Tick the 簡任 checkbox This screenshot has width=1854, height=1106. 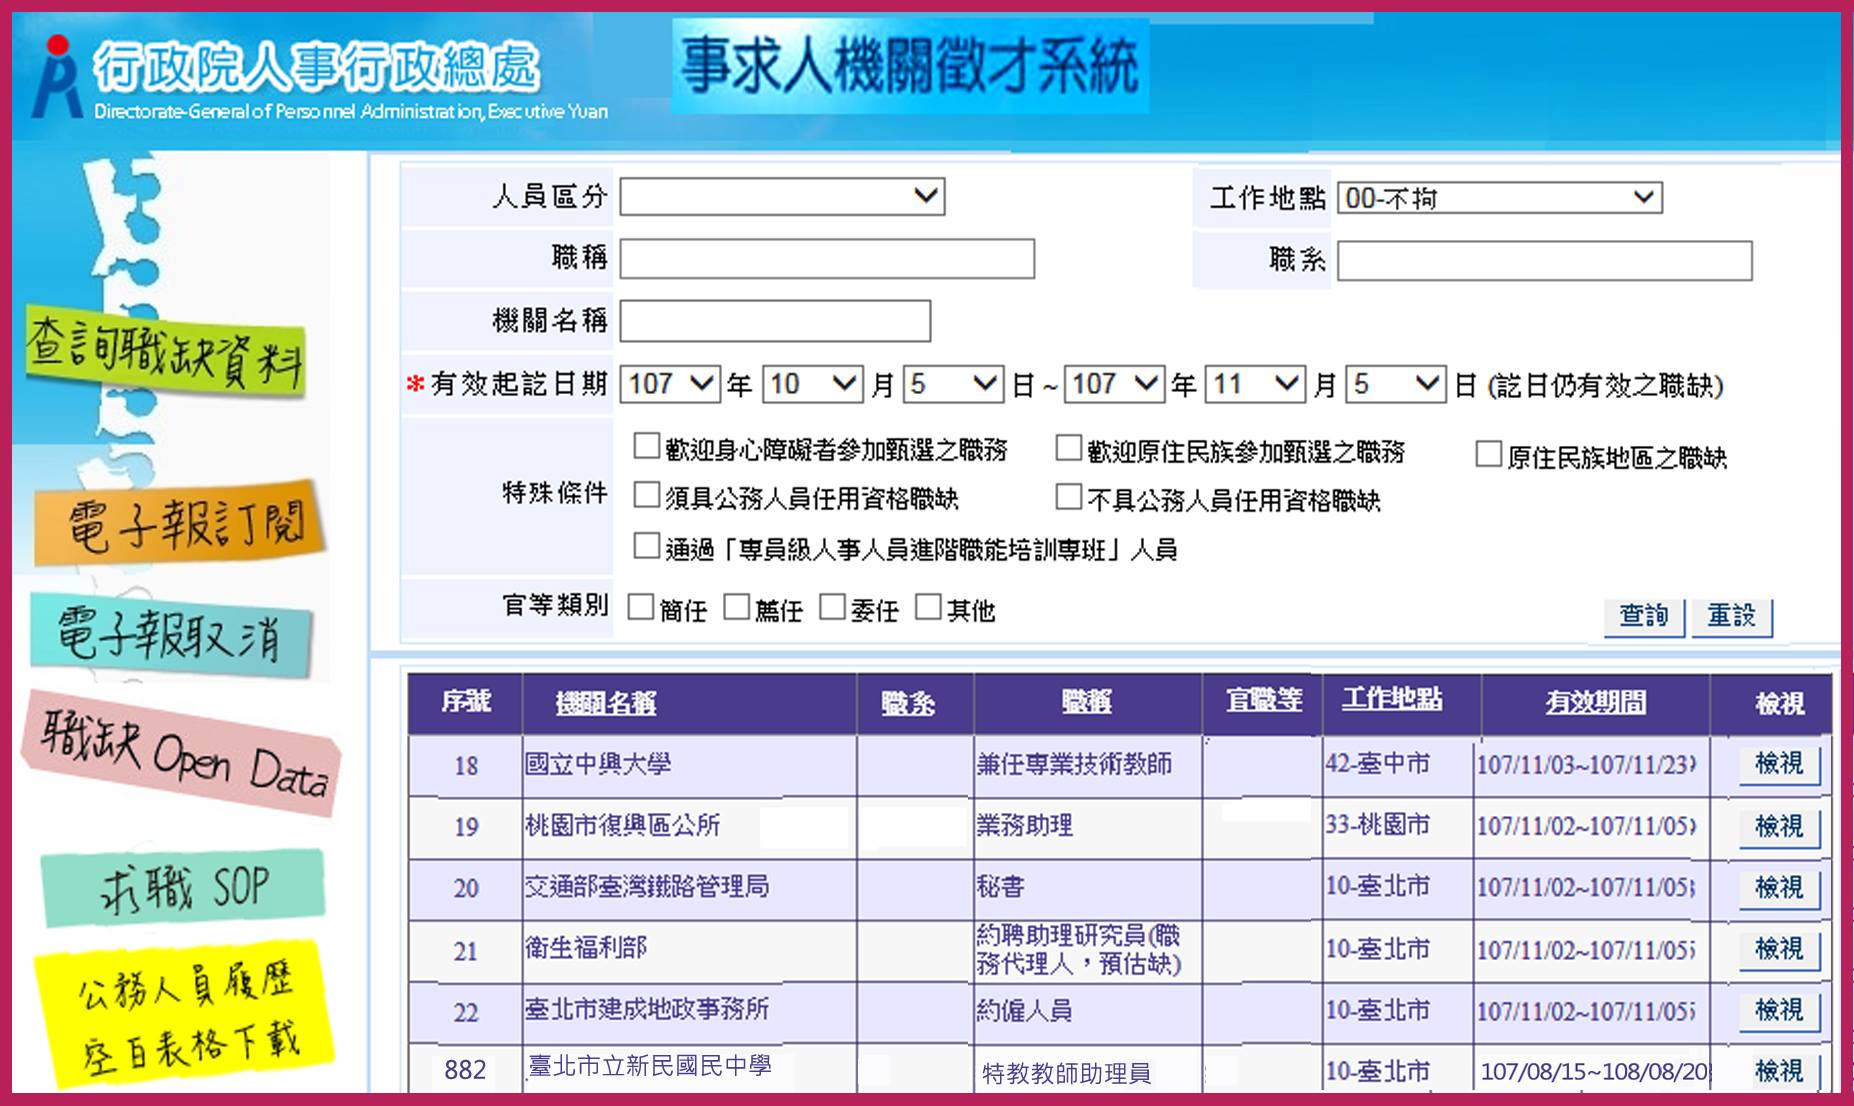click(x=640, y=607)
